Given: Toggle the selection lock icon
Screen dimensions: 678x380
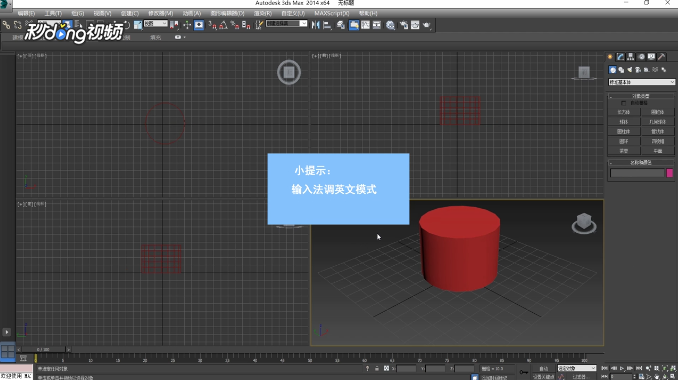Looking at the screenshot, I should coord(377,368).
